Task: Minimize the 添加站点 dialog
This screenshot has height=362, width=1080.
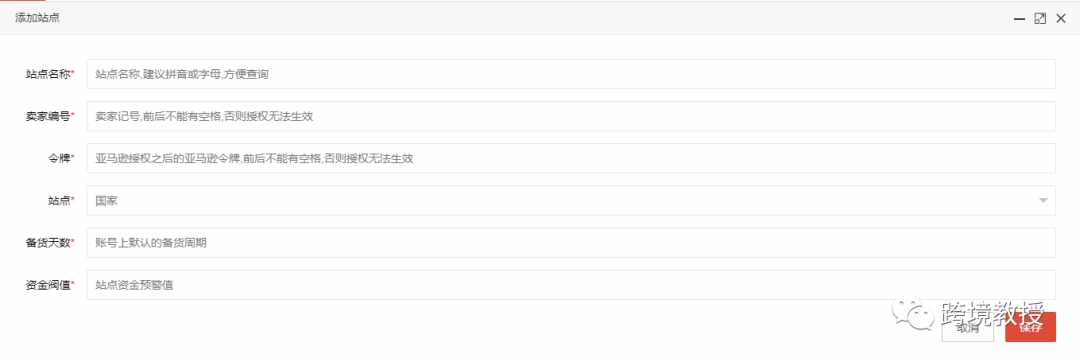Action: point(1019,19)
